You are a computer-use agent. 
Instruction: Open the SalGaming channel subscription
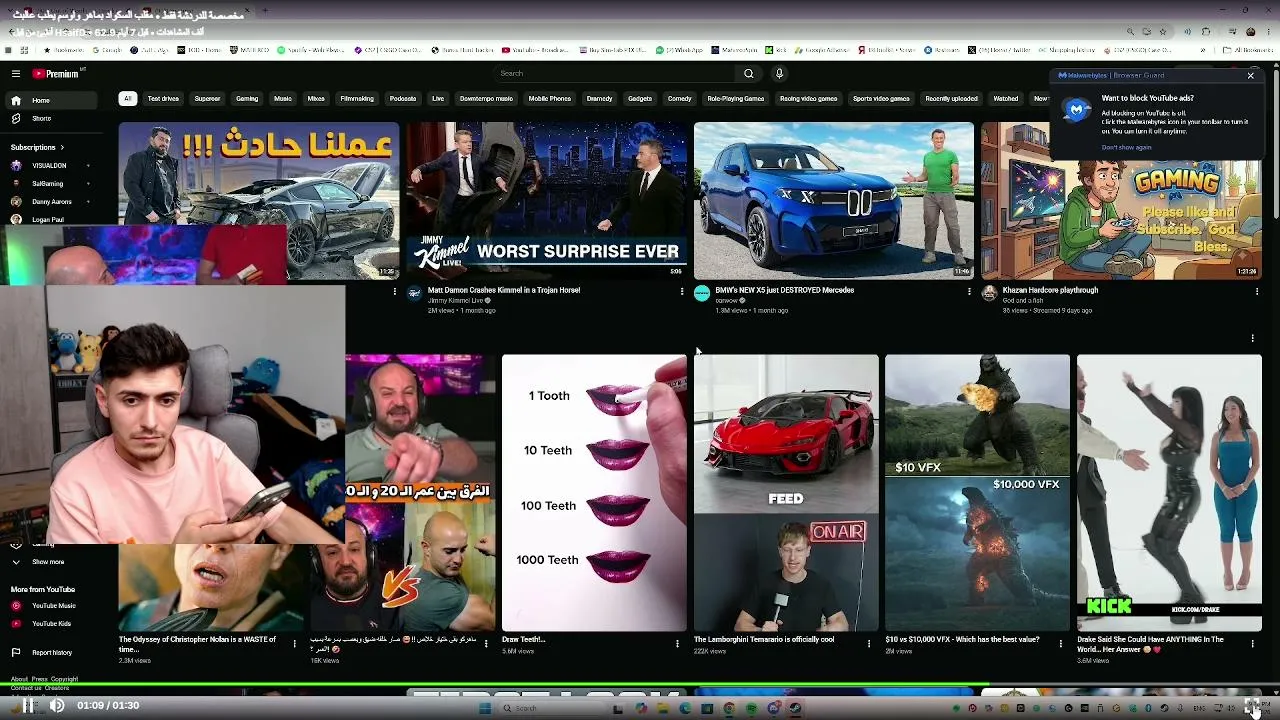[x=50, y=183]
